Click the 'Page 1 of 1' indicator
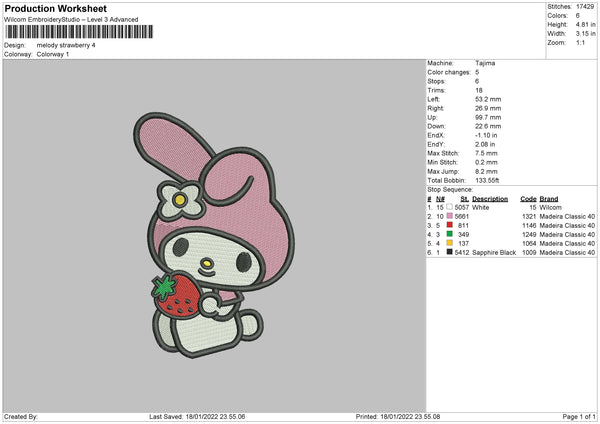Image resolution: width=600 pixels, height=424 pixels. [579, 417]
